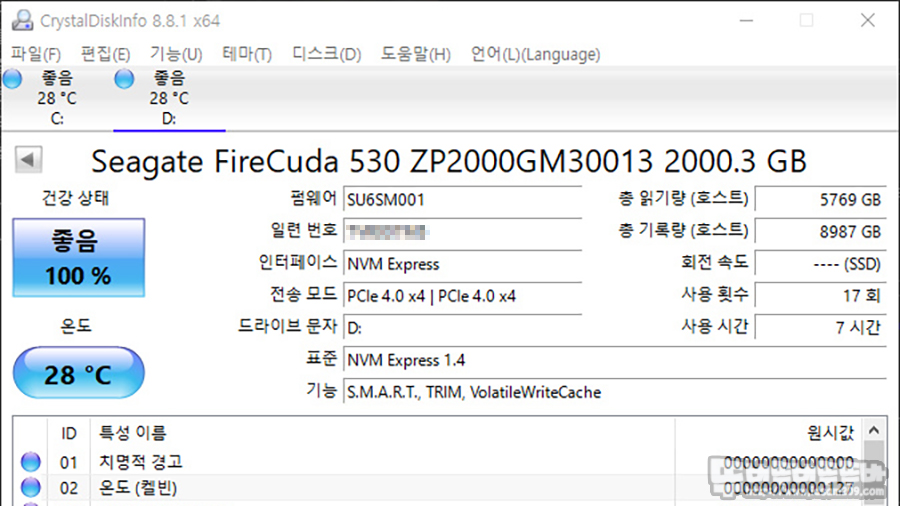Select attribute row 02 온도 (켈빈)
The height and width of the screenshot is (506, 900).
pyautogui.click(x=437, y=488)
